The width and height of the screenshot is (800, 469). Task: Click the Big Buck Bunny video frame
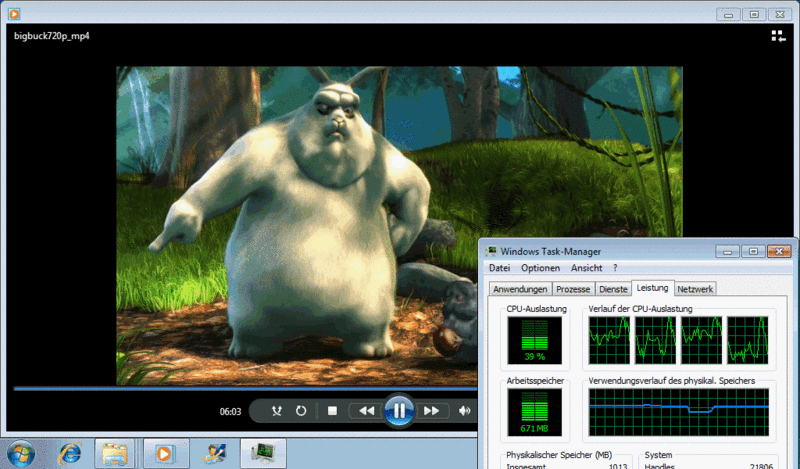pyautogui.click(x=399, y=225)
